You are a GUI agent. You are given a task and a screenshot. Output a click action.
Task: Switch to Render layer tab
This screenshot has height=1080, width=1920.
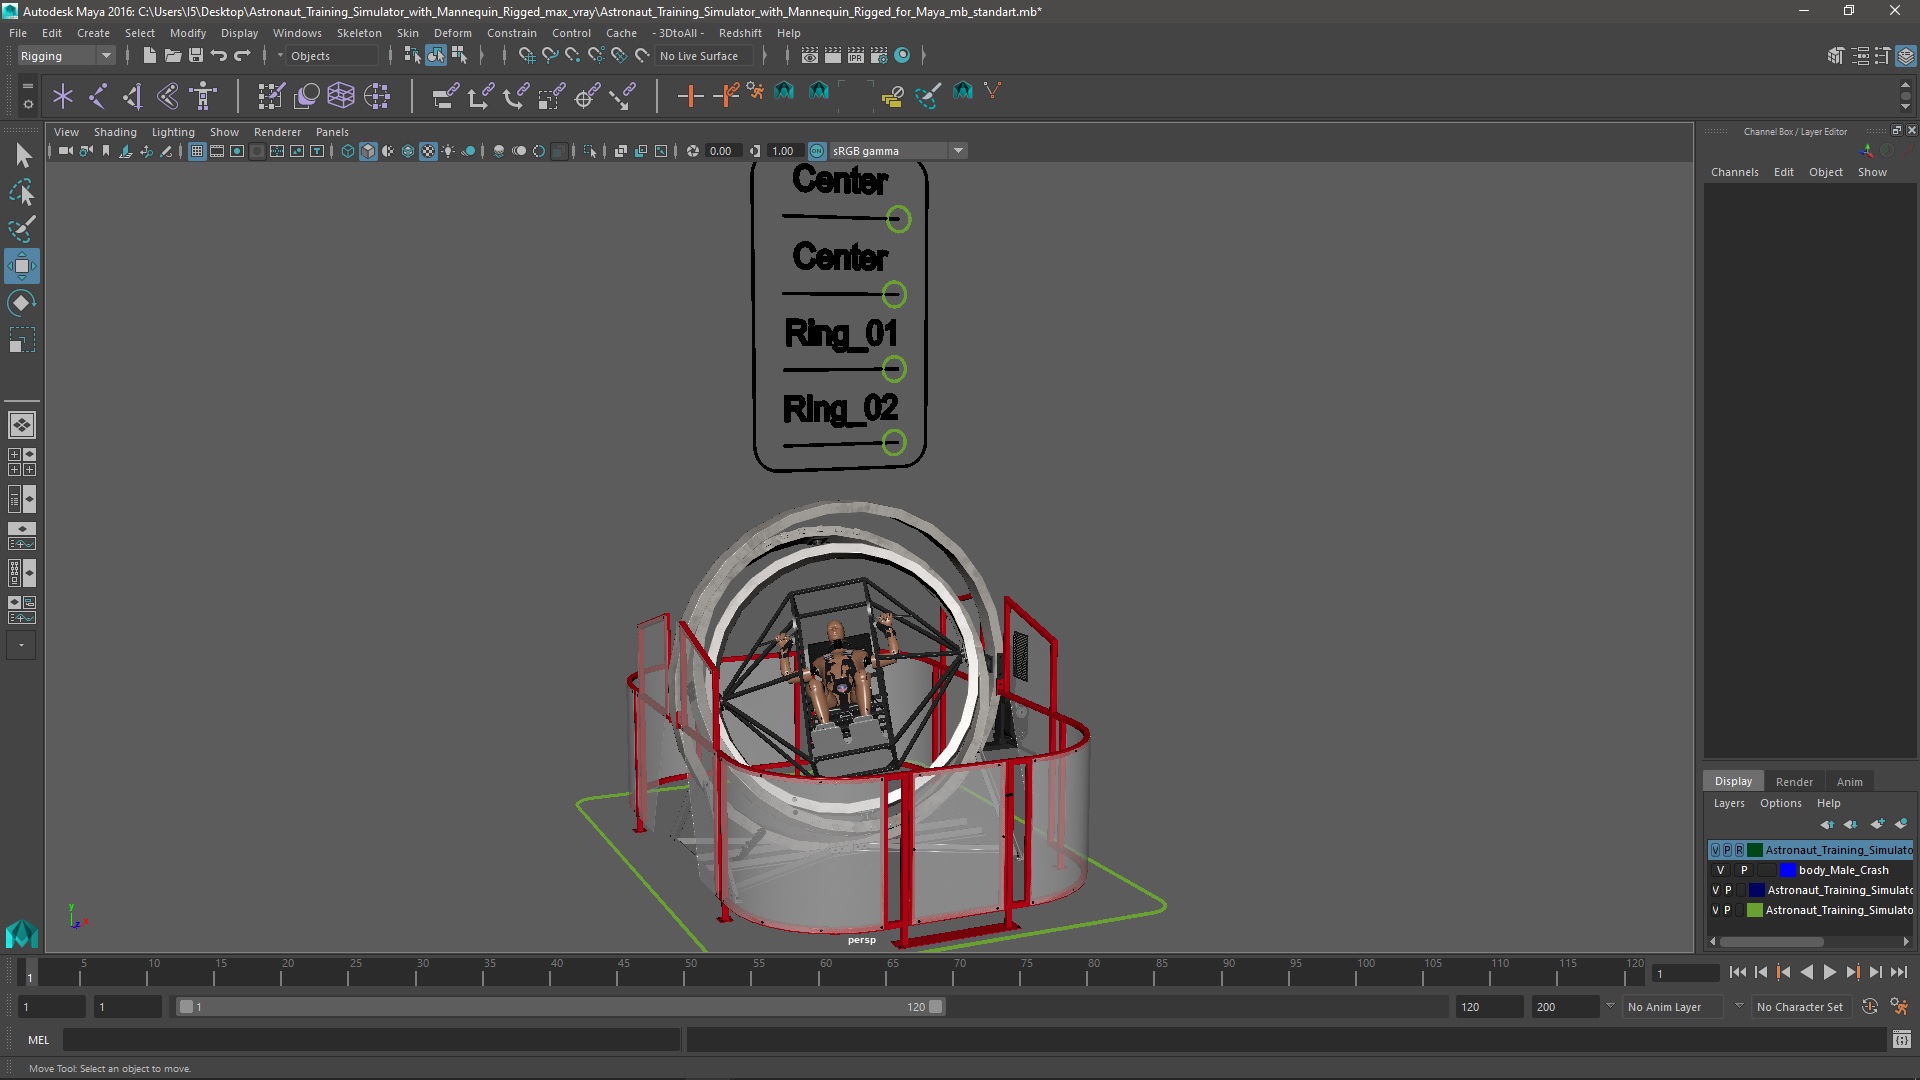click(x=1794, y=782)
